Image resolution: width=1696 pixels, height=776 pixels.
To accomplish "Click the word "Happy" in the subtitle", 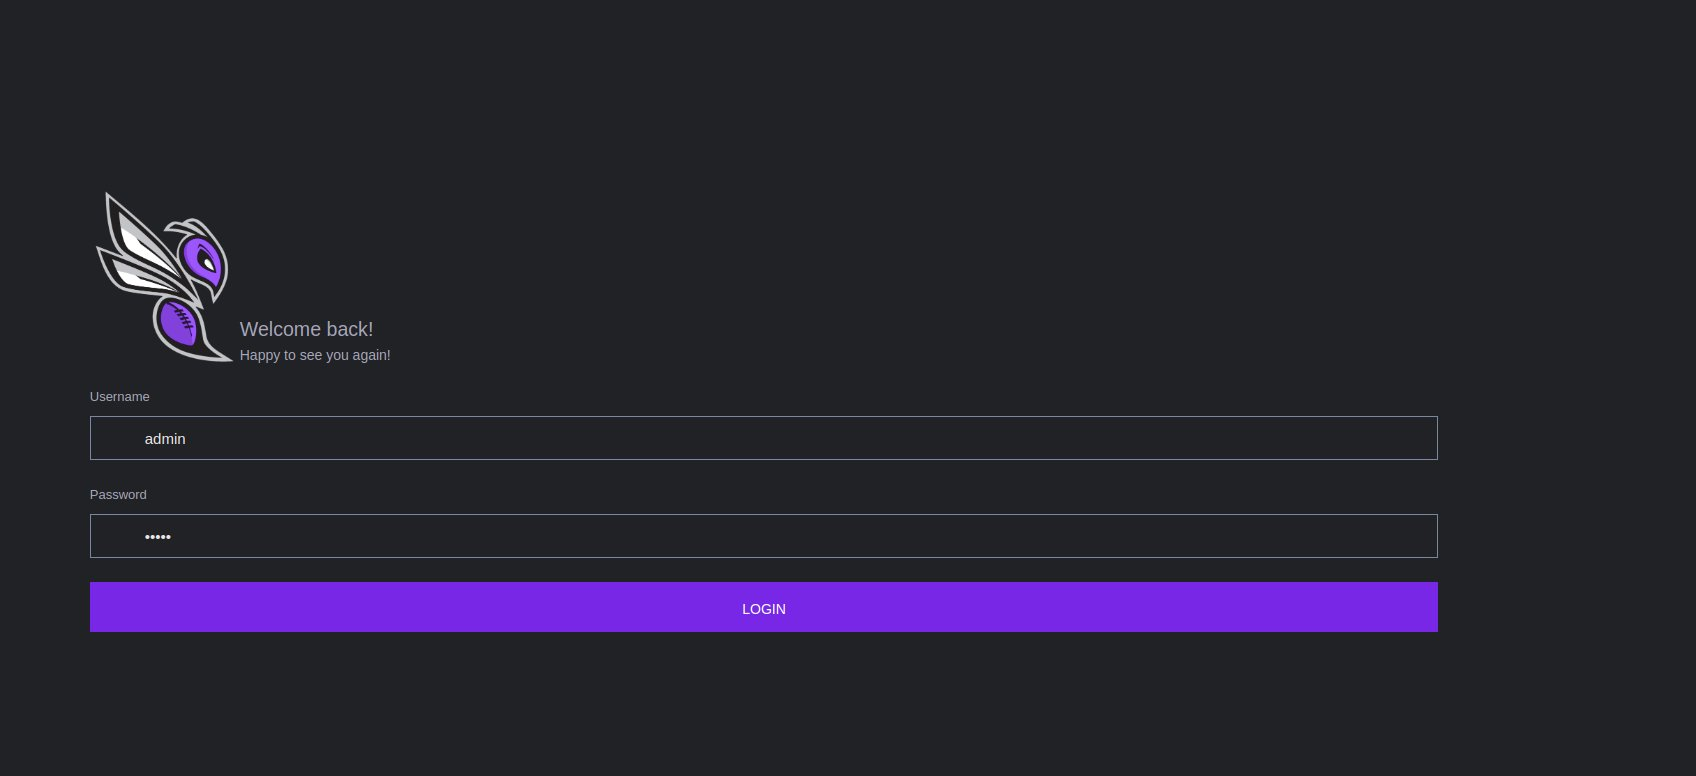I will coord(259,355).
